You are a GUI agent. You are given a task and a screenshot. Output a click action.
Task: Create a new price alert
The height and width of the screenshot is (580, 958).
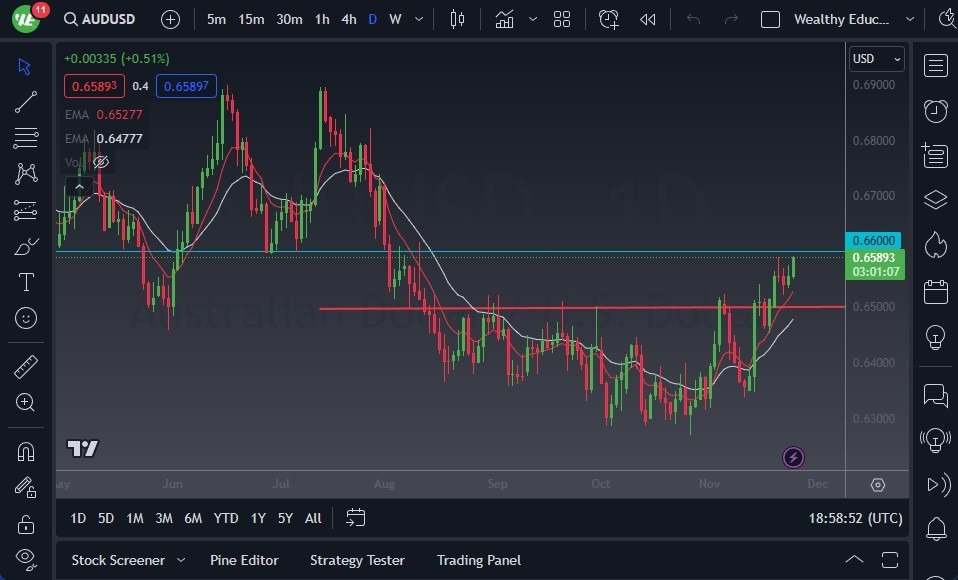(609, 19)
